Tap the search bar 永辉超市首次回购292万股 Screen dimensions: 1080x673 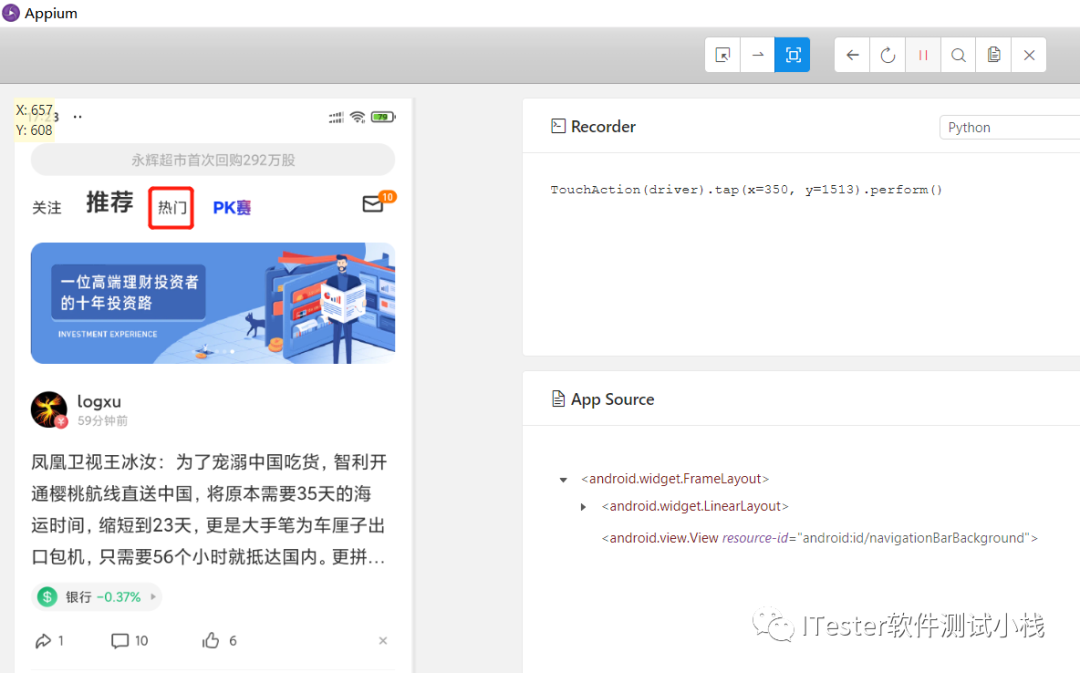213,160
